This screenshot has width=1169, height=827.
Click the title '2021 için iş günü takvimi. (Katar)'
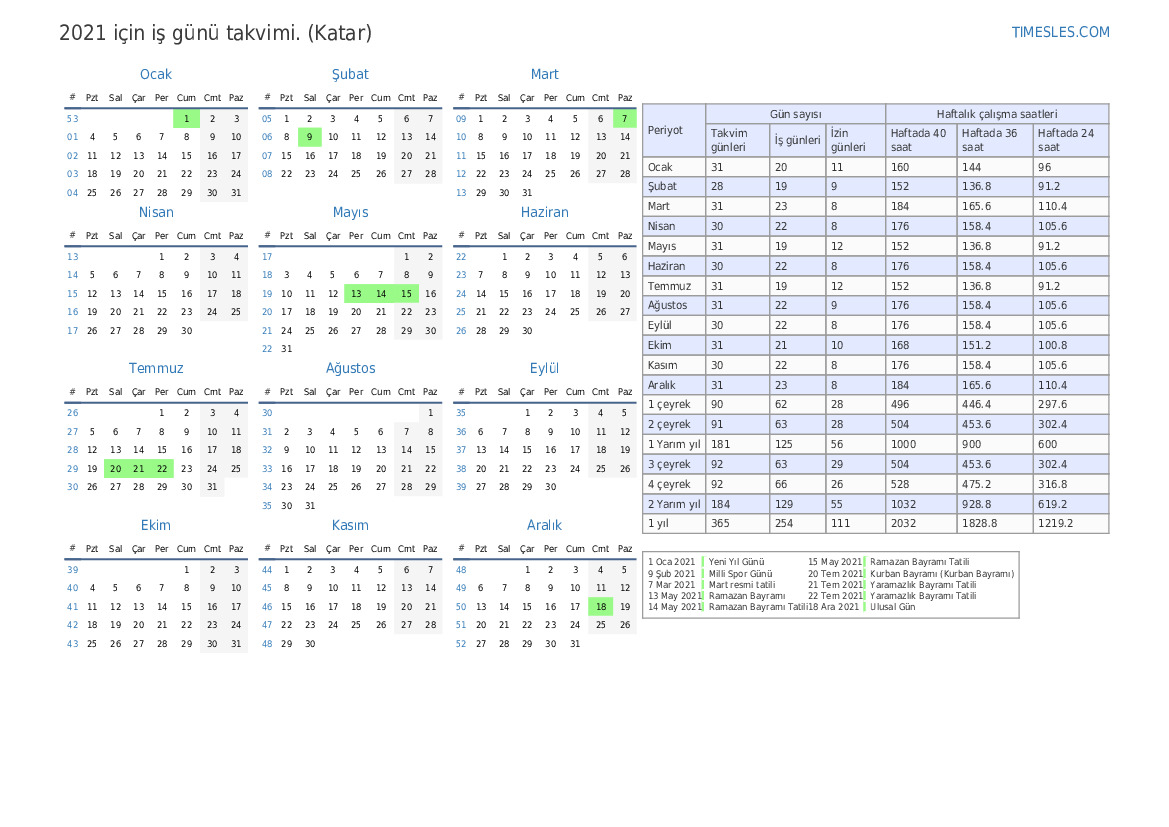[215, 34]
